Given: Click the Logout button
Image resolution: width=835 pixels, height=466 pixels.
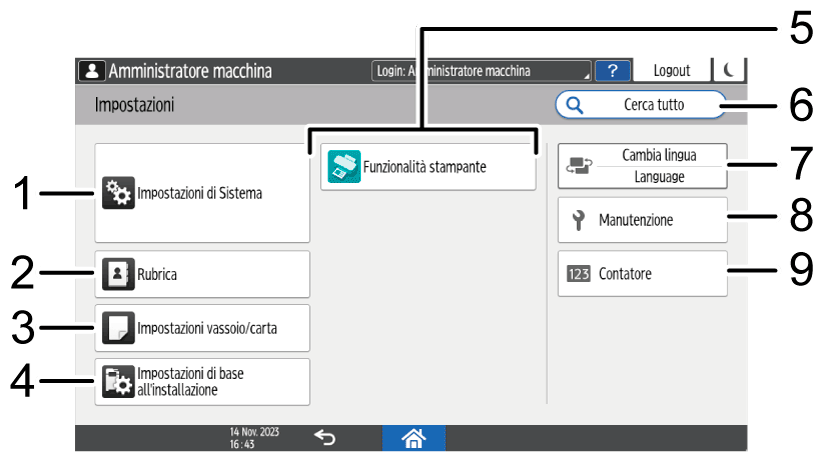Looking at the screenshot, I should pos(671,71).
